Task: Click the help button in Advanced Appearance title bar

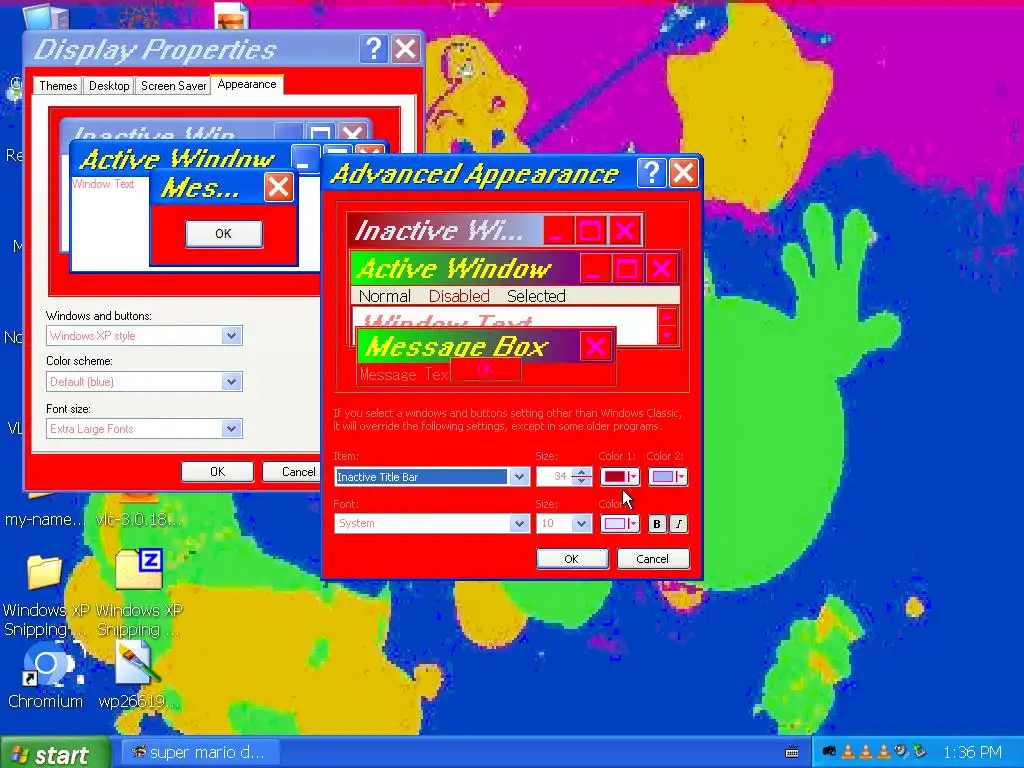Action: click(651, 173)
